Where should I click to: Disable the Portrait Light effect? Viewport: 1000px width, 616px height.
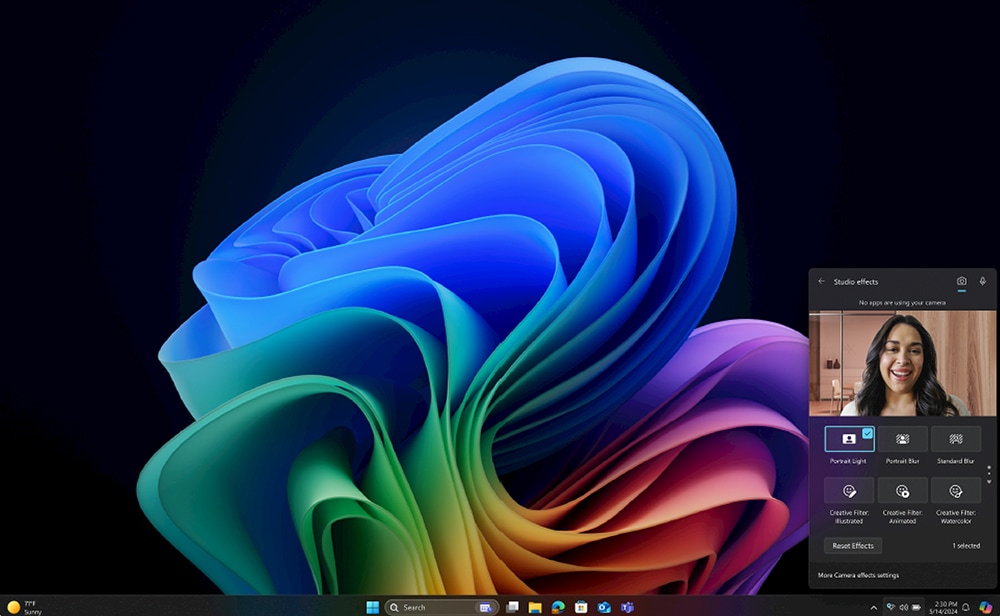pyautogui.click(x=849, y=439)
